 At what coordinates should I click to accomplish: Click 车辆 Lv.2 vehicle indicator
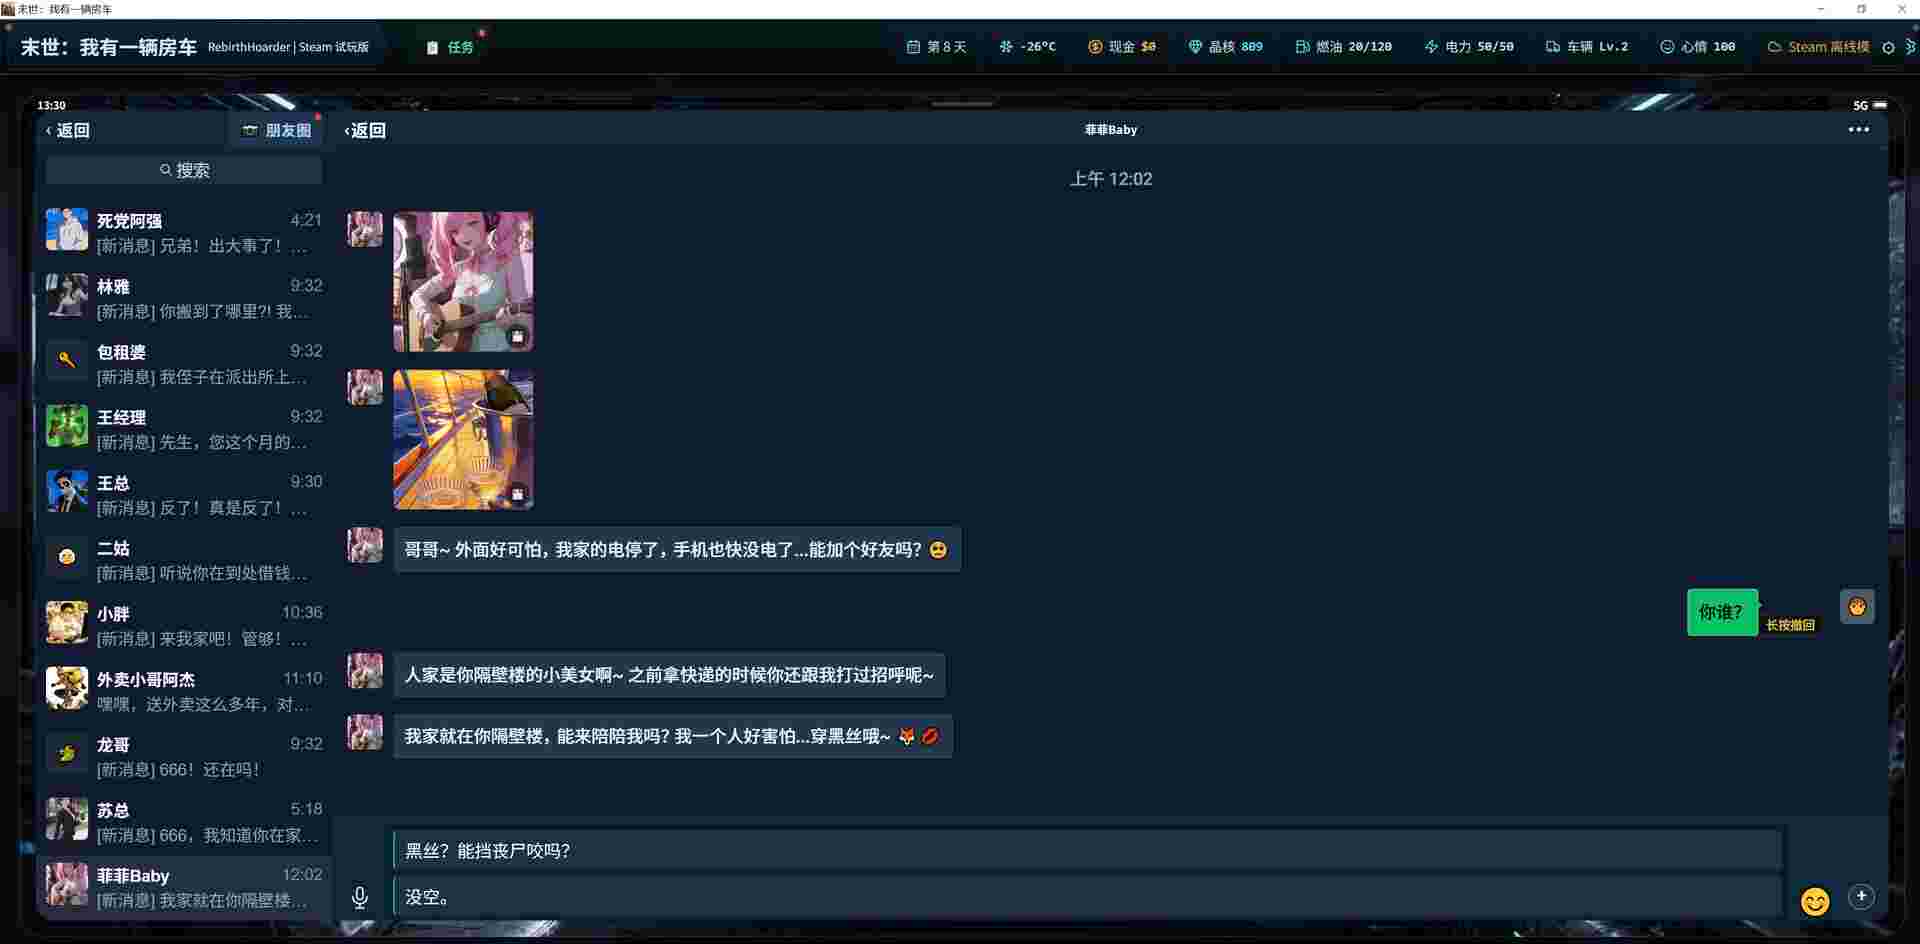tap(1587, 47)
